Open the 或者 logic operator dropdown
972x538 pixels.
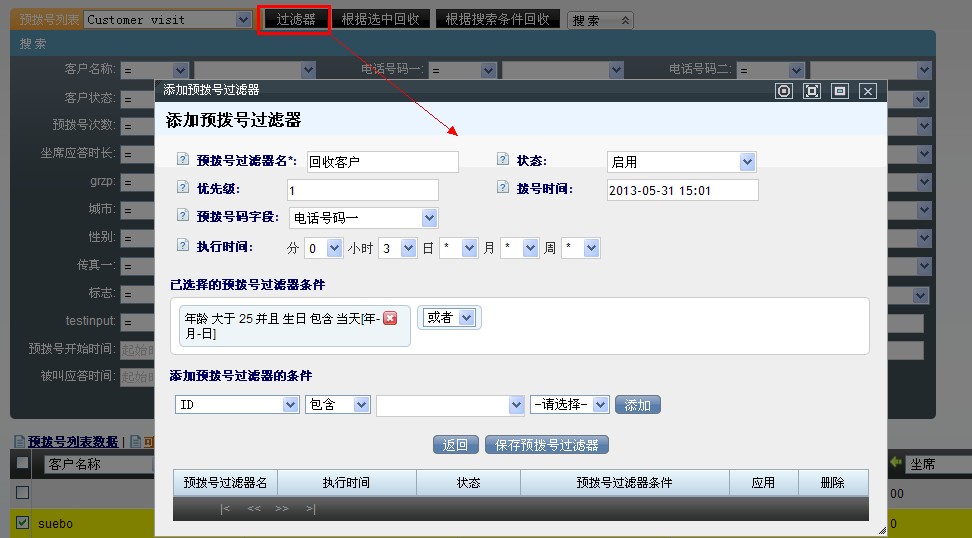pyautogui.click(x=449, y=317)
